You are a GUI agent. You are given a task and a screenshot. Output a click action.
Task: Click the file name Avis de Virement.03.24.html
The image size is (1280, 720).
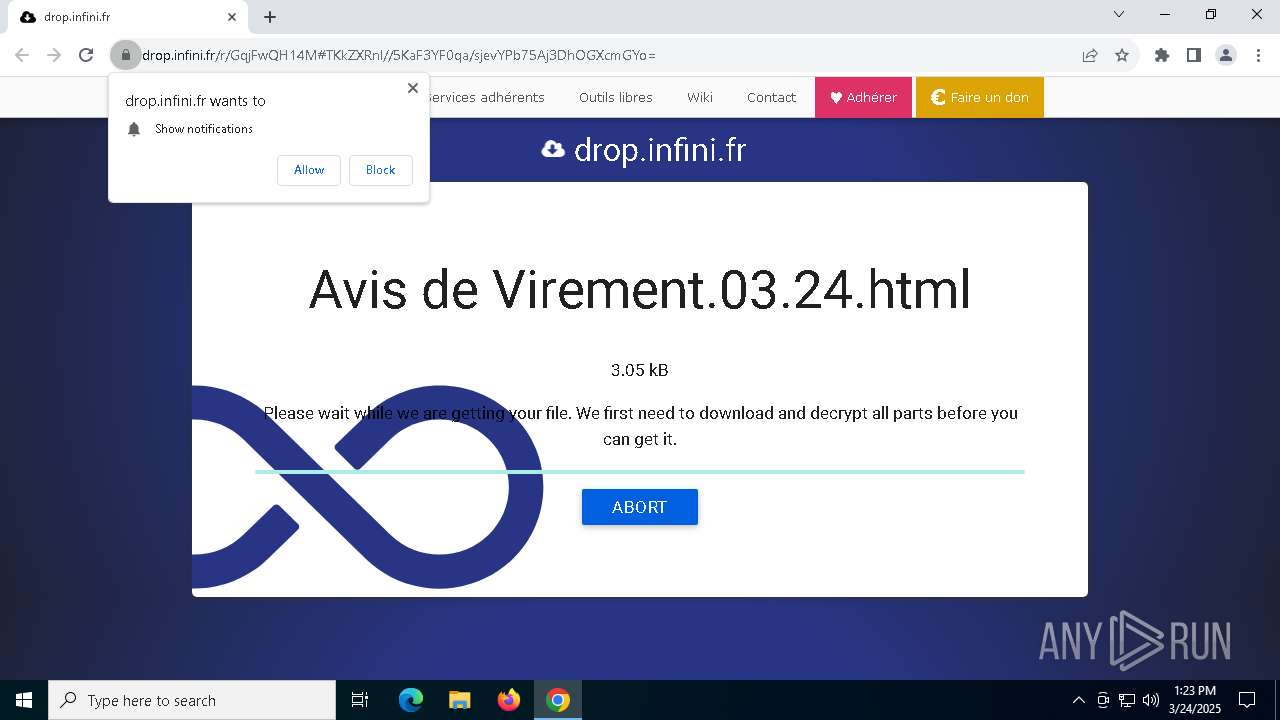tap(640, 290)
